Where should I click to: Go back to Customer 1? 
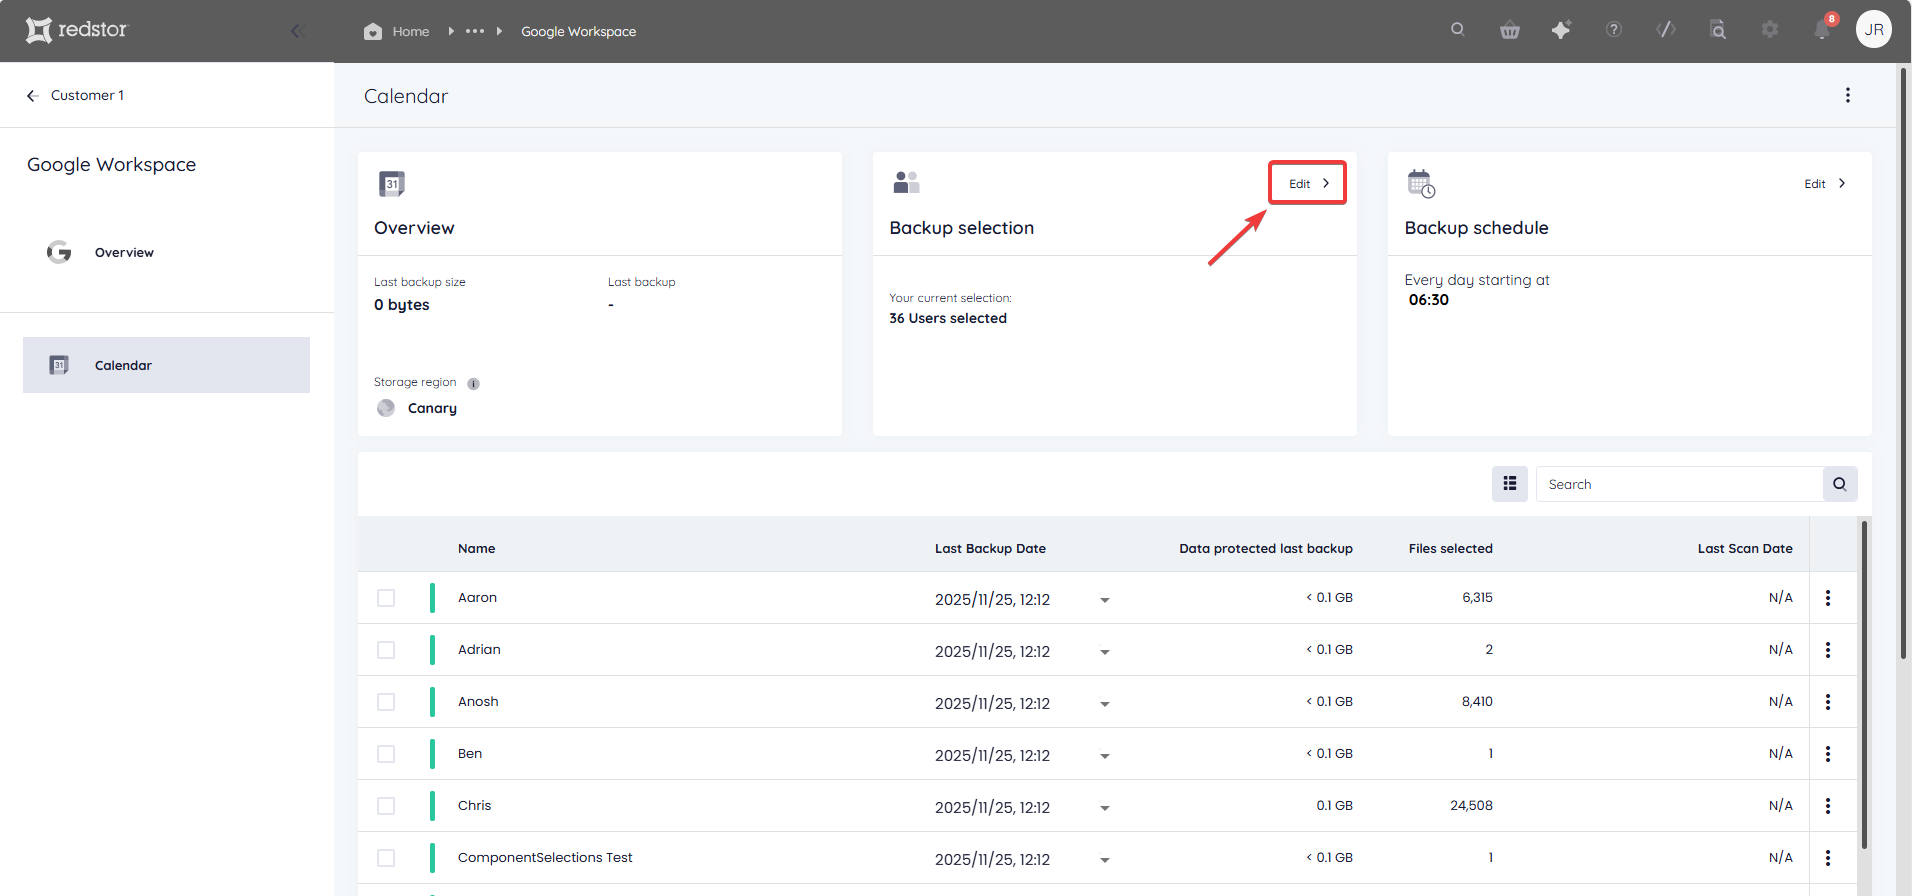click(x=87, y=96)
